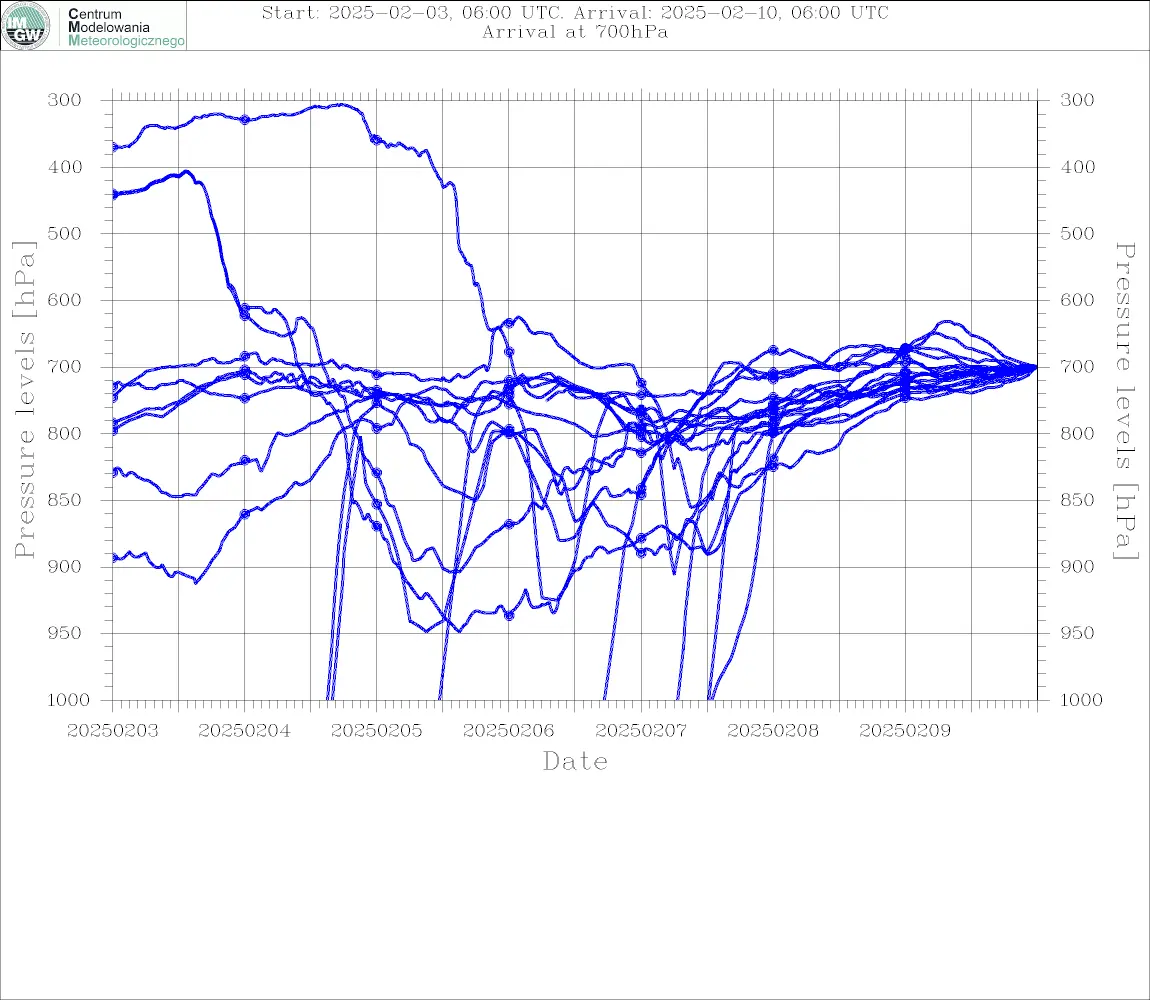
Task: Click the right axis title 'Pressure levels [hPa]'
Action: [x=1125, y=401]
